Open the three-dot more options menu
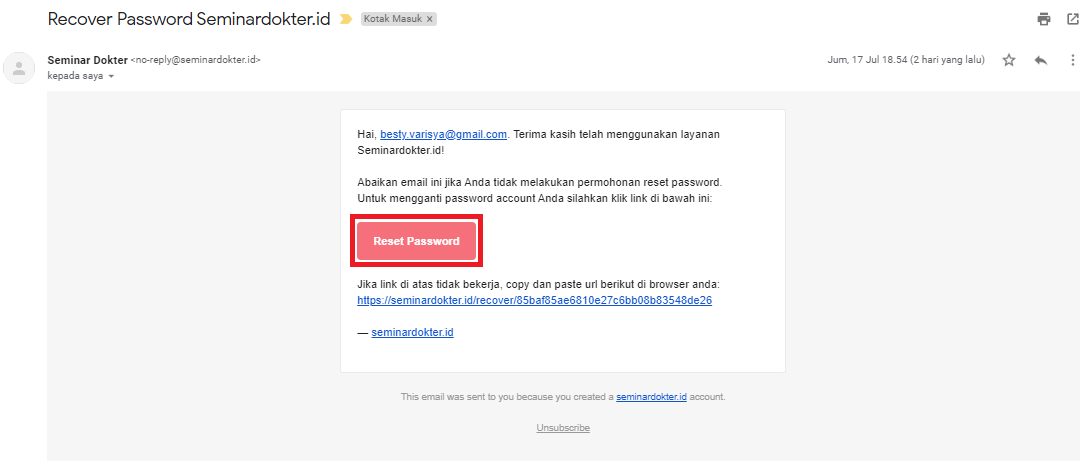Viewport: 1085px width, 461px height. 1072,60
